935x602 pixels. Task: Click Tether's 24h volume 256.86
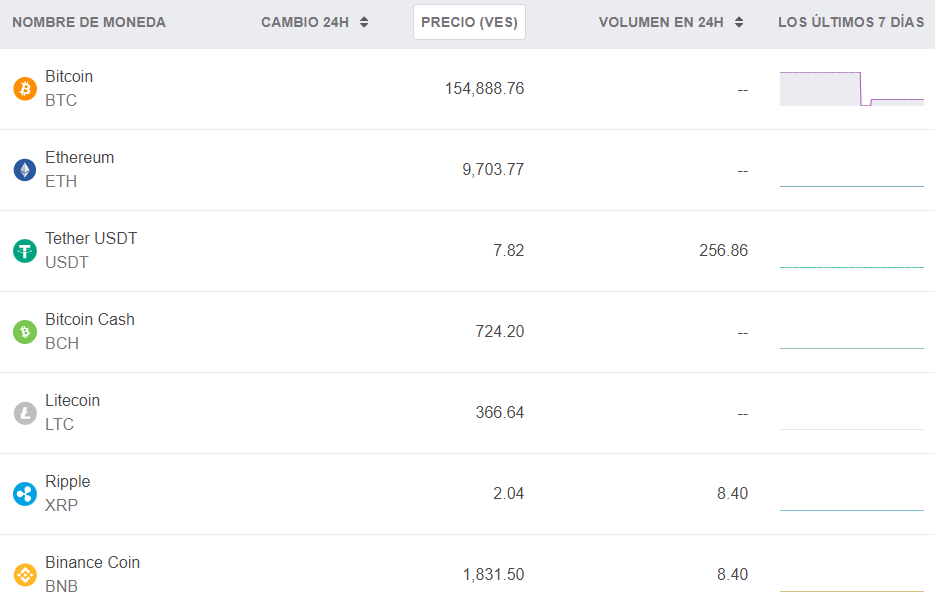723,251
